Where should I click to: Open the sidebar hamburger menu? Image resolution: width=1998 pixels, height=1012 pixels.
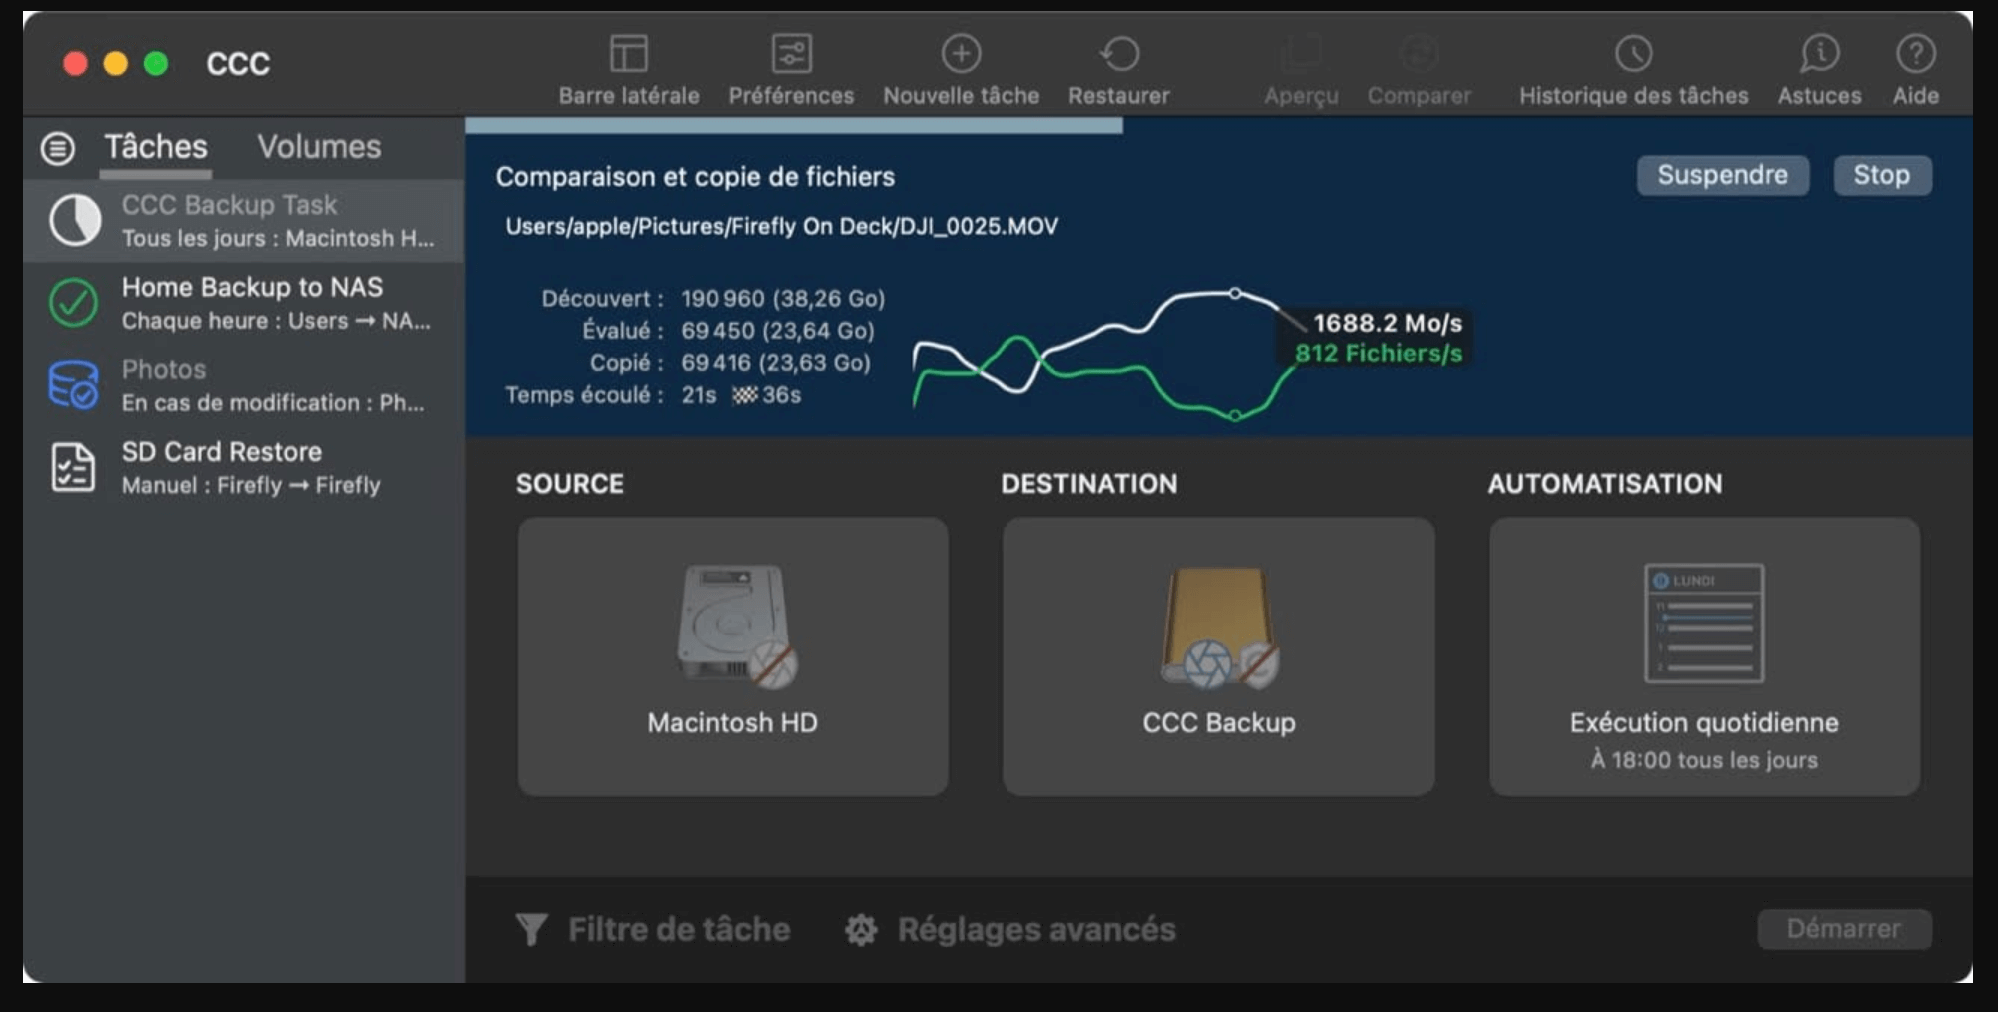coord(57,148)
